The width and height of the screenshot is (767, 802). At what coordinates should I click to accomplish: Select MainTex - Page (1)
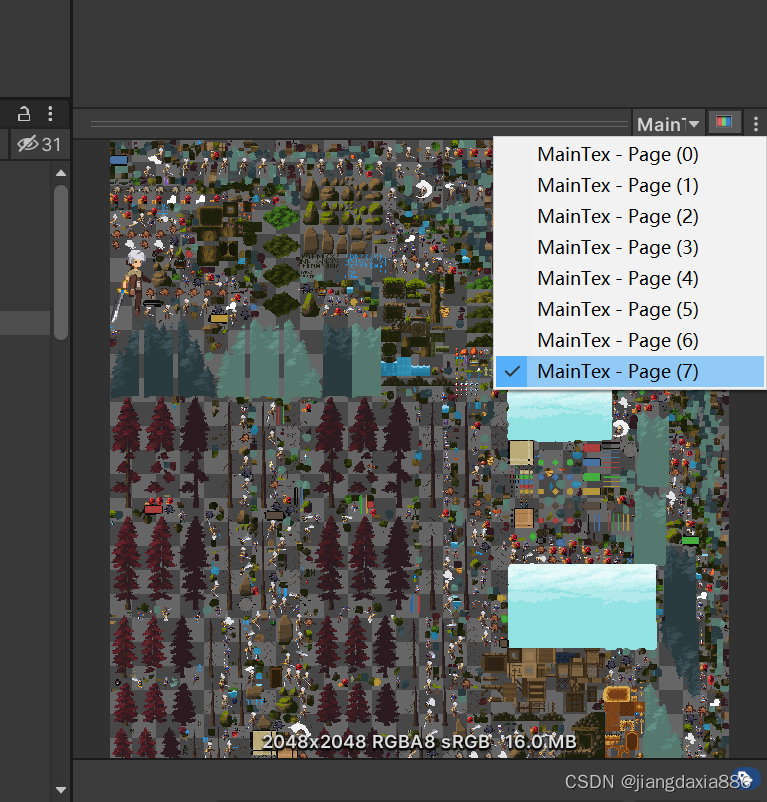click(x=630, y=185)
